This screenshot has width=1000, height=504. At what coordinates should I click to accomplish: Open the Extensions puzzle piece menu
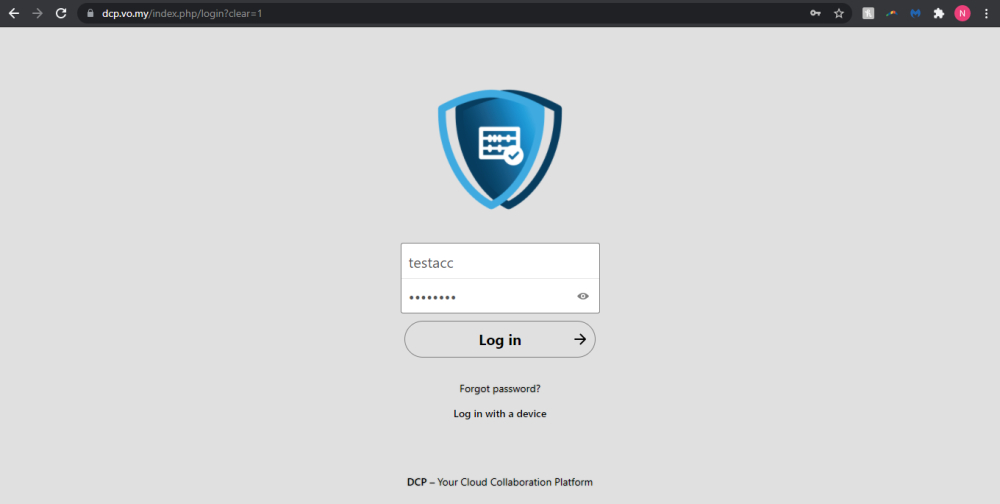pos(939,14)
